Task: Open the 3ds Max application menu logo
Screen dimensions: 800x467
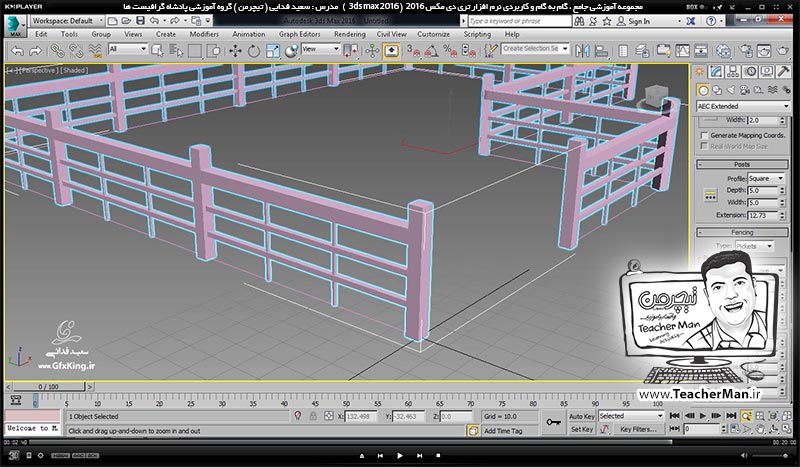Action: [15, 27]
